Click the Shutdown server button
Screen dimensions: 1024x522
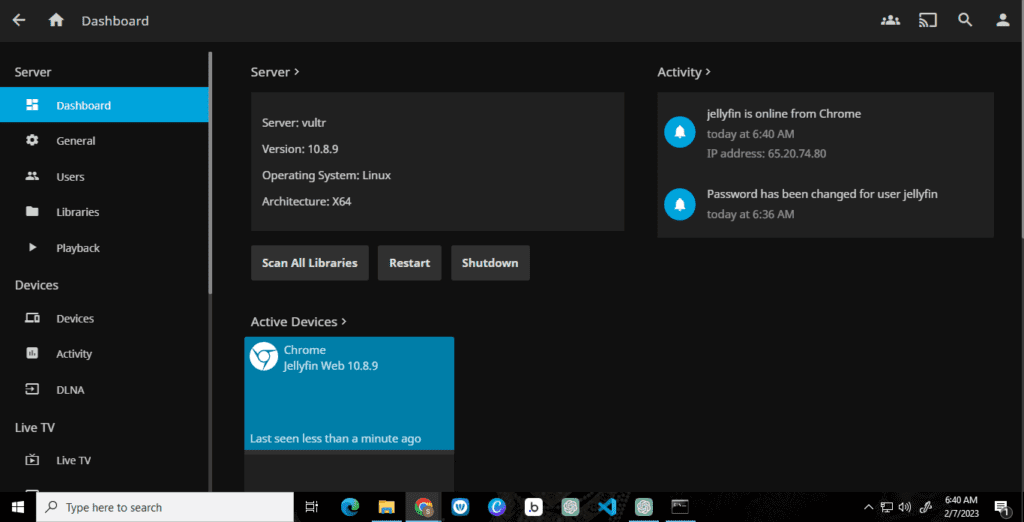pos(490,263)
